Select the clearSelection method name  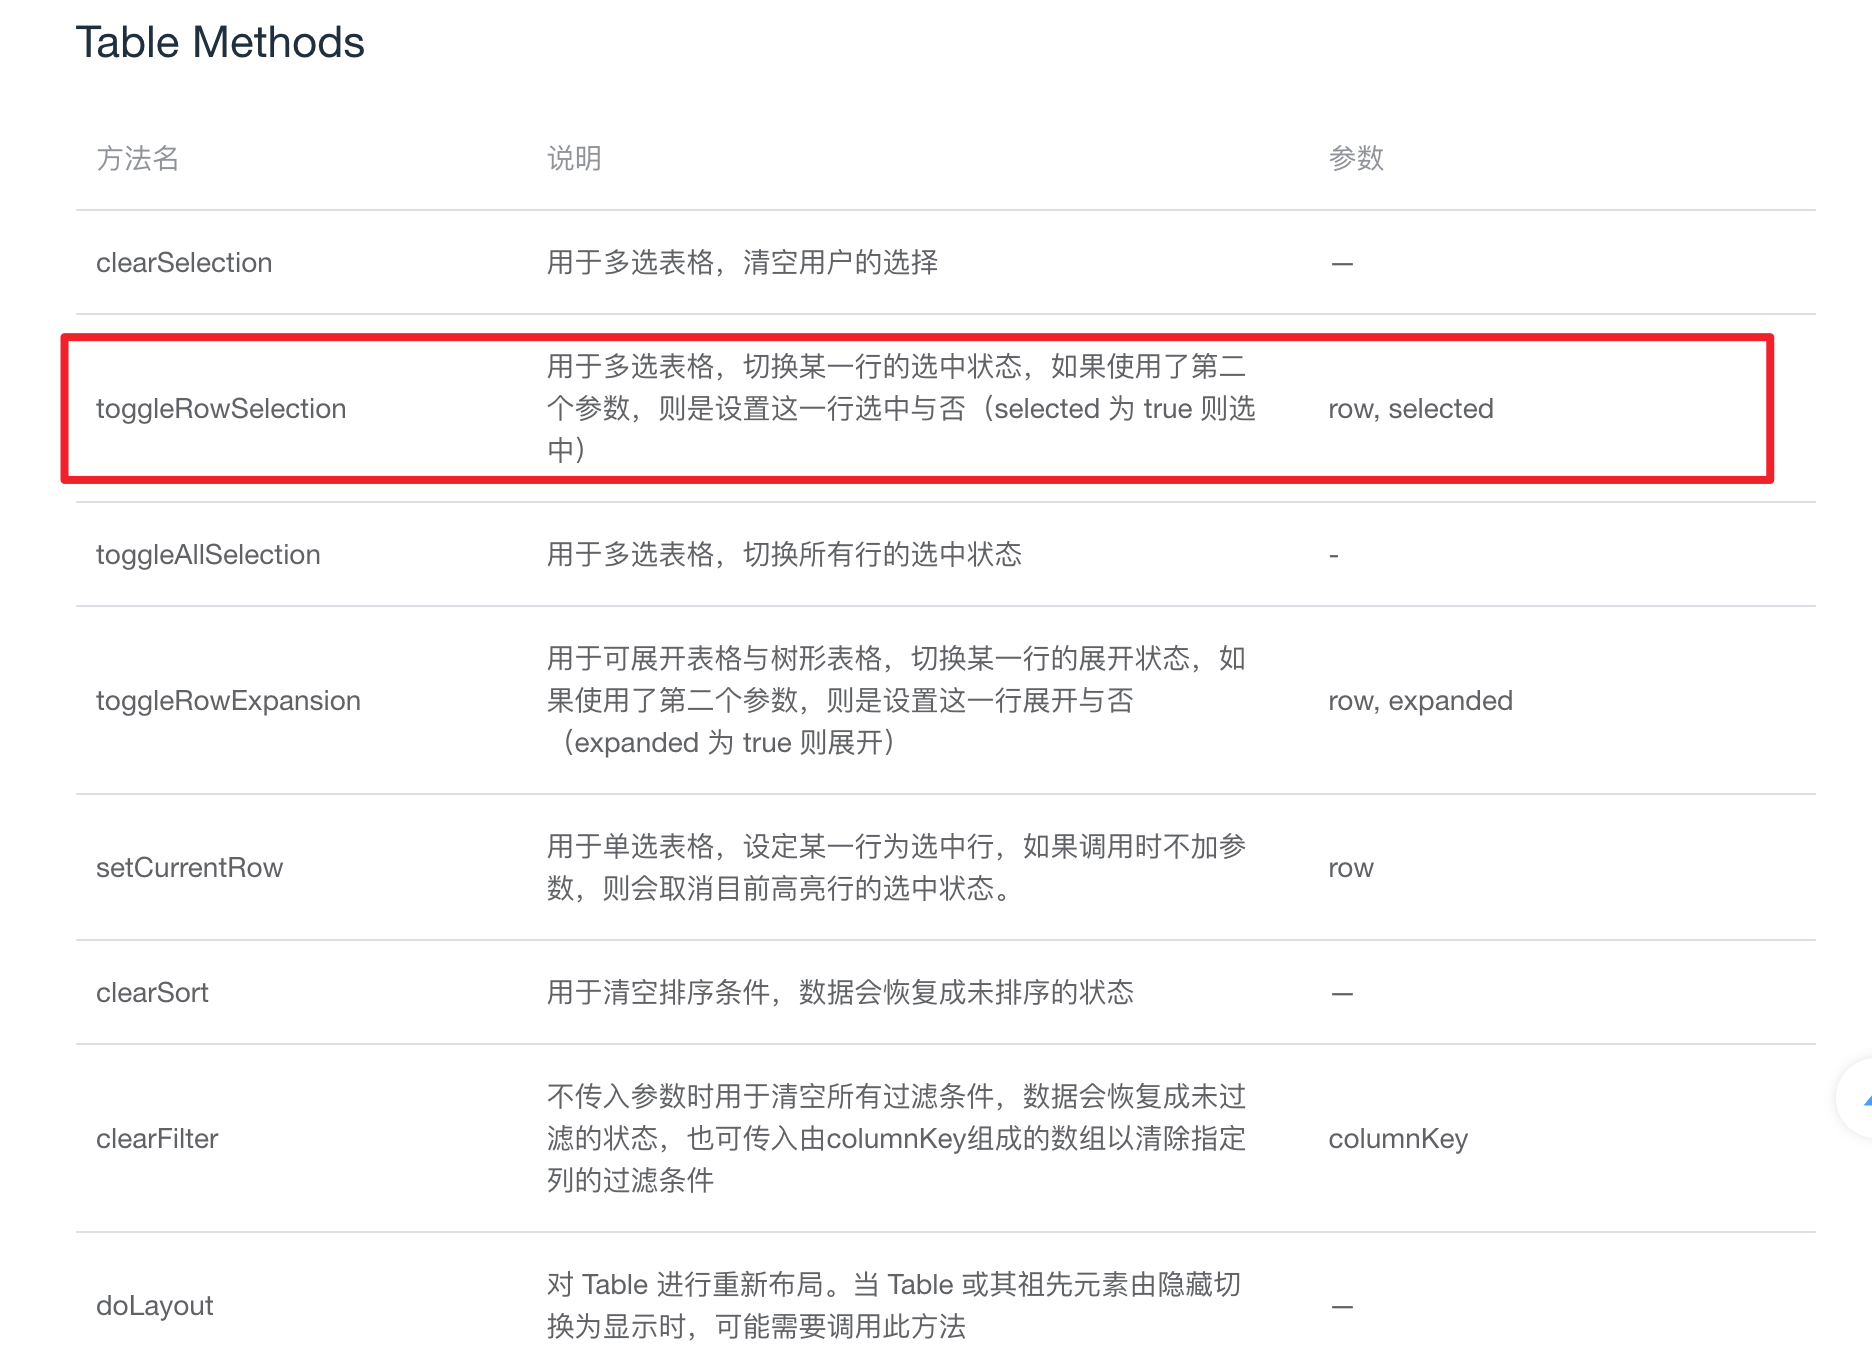[184, 262]
